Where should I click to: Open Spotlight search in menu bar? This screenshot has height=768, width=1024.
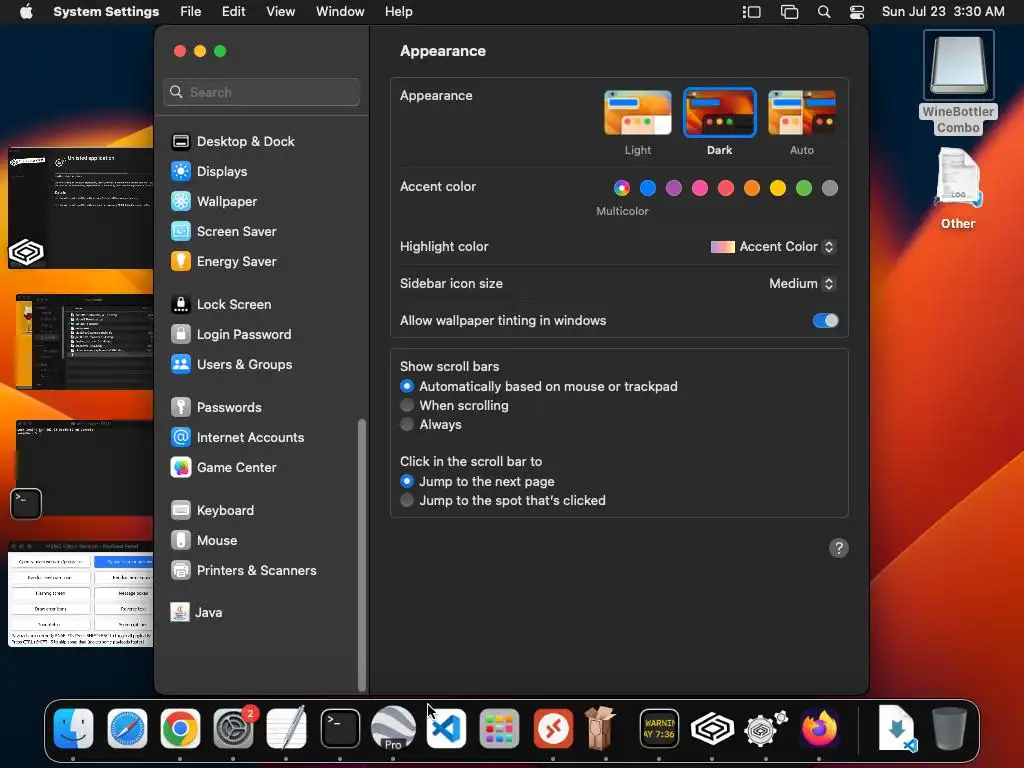[x=824, y=12]
